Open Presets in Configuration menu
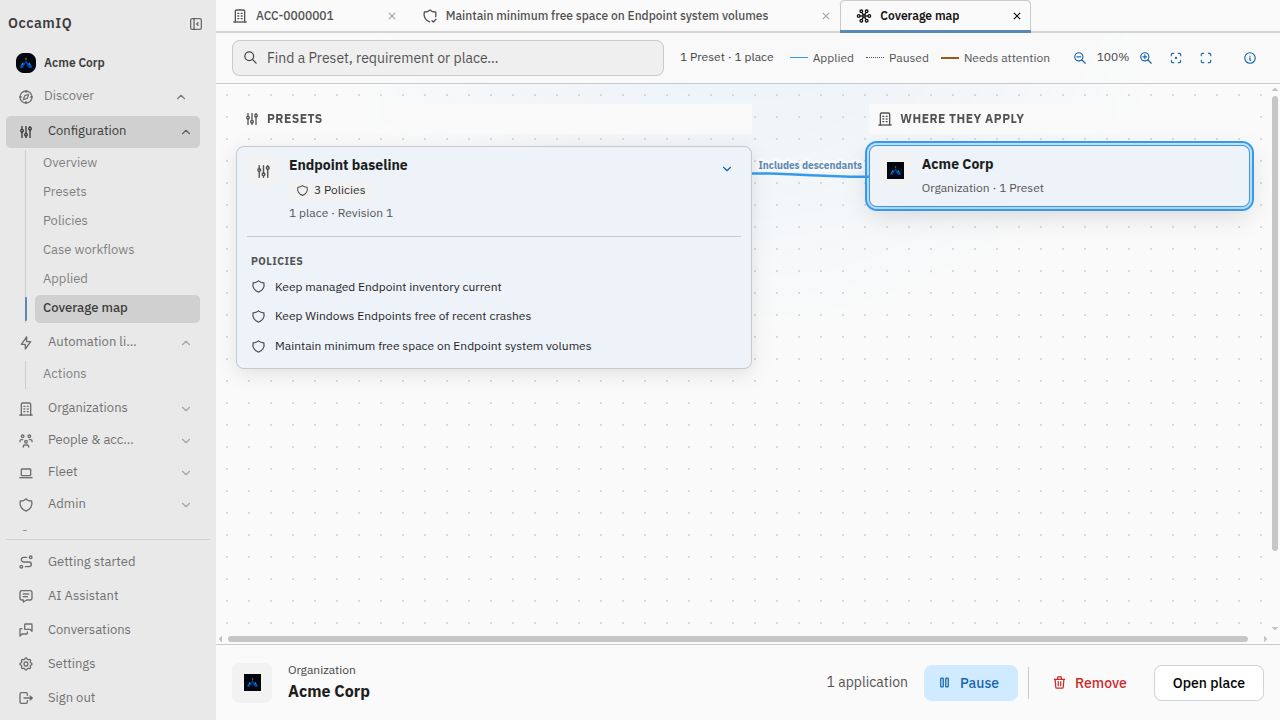 65,192
